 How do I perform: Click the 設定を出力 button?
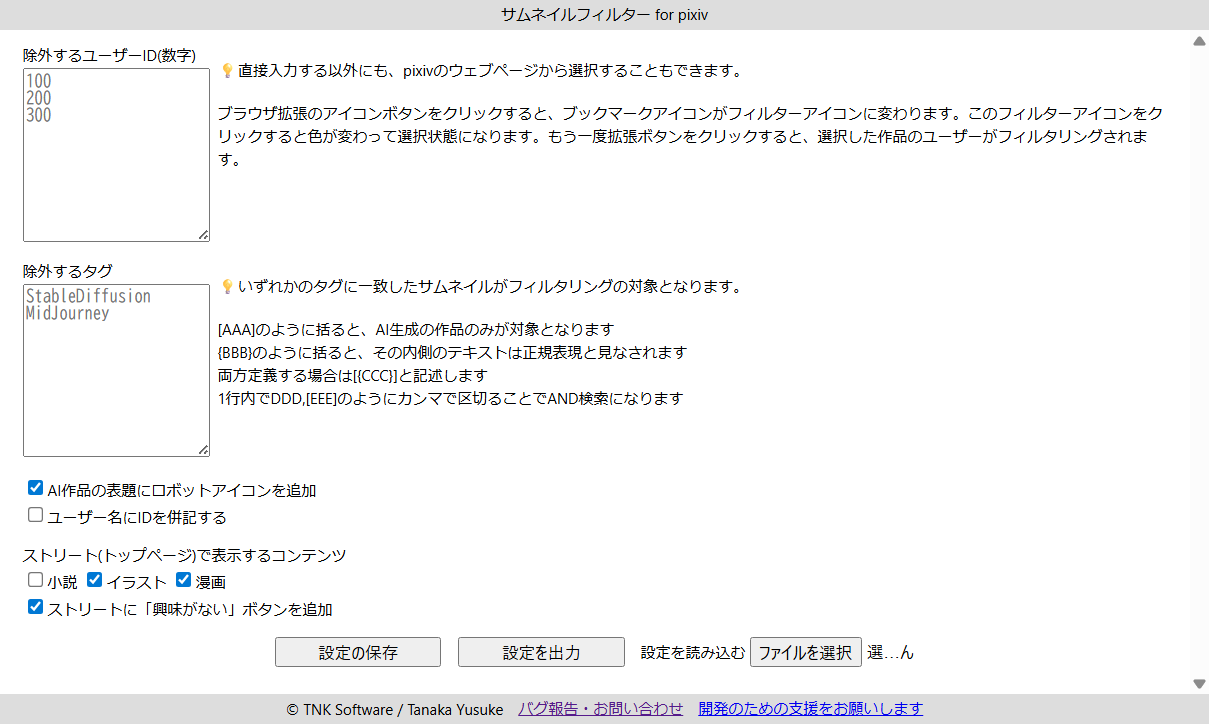click(541, 652)
